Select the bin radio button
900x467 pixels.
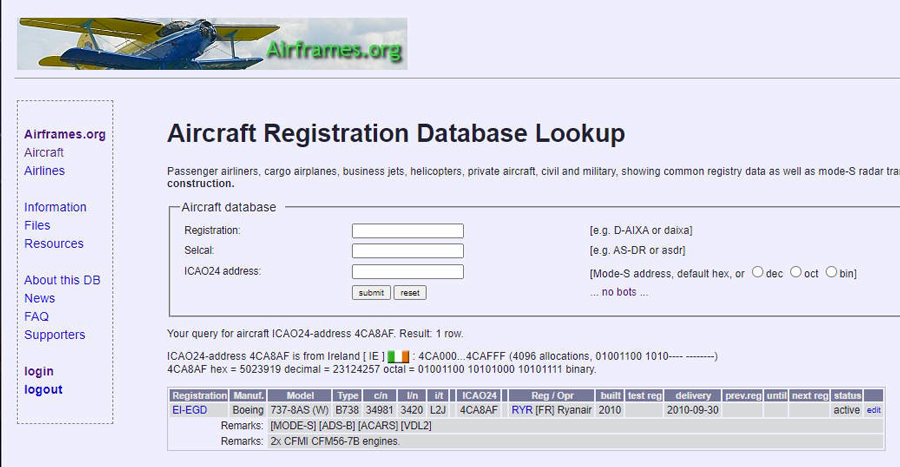click(831, 272)
